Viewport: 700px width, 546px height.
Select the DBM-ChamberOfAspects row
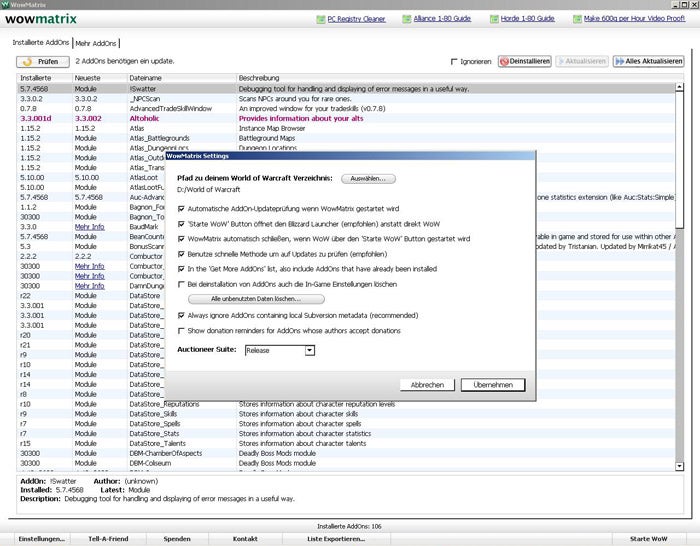pyautogui.click(x=346, y=453)
